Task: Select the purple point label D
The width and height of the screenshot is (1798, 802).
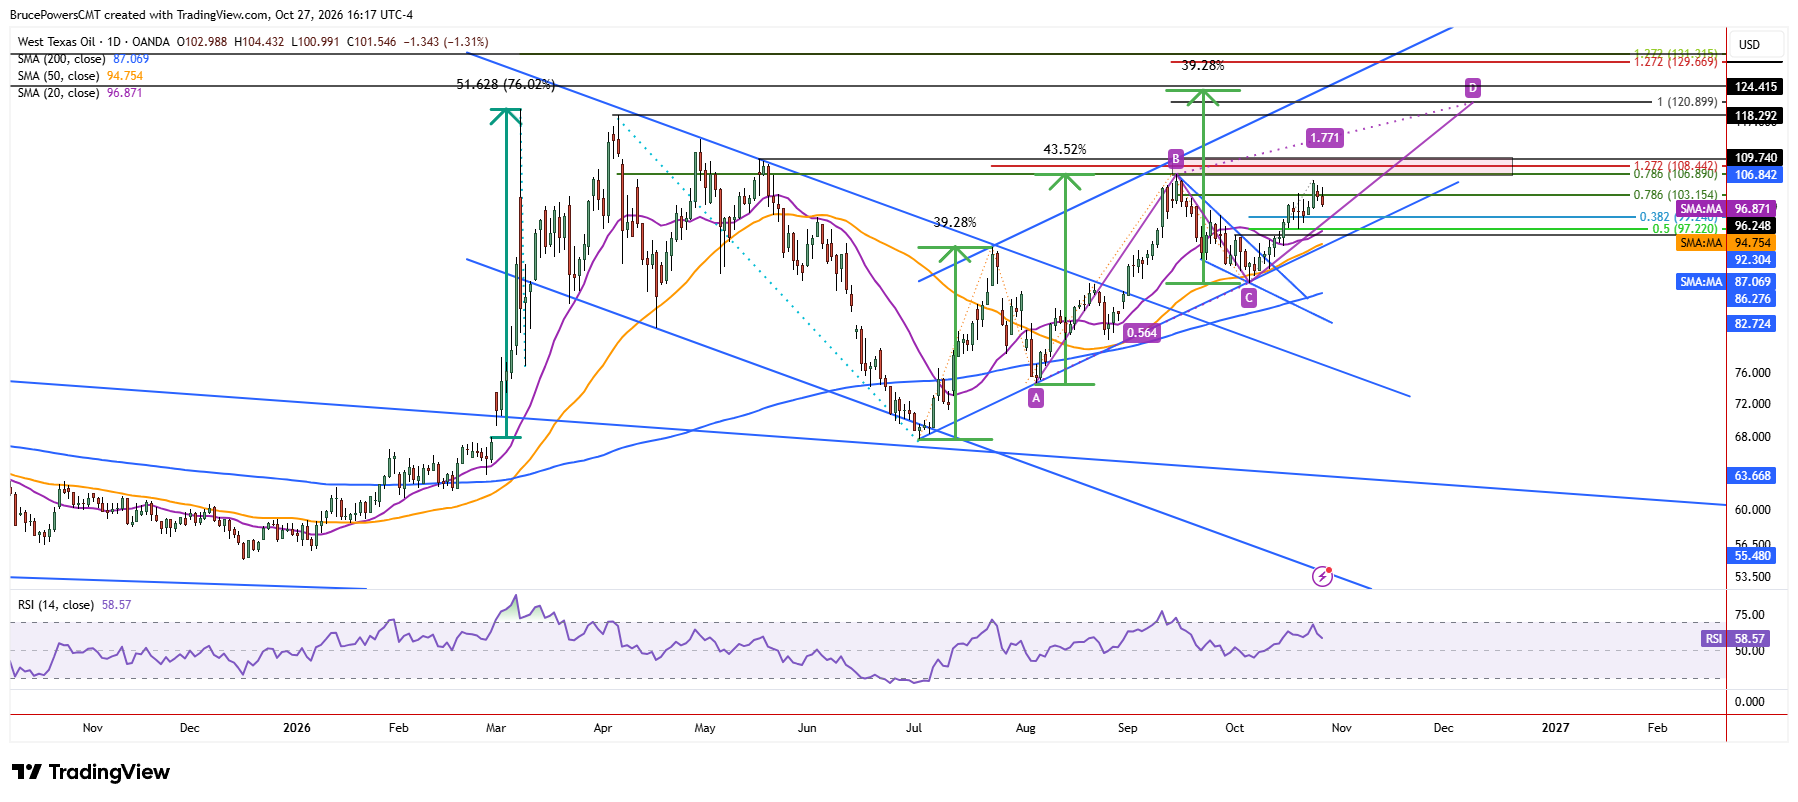Action: click(x=1472, y=88)
